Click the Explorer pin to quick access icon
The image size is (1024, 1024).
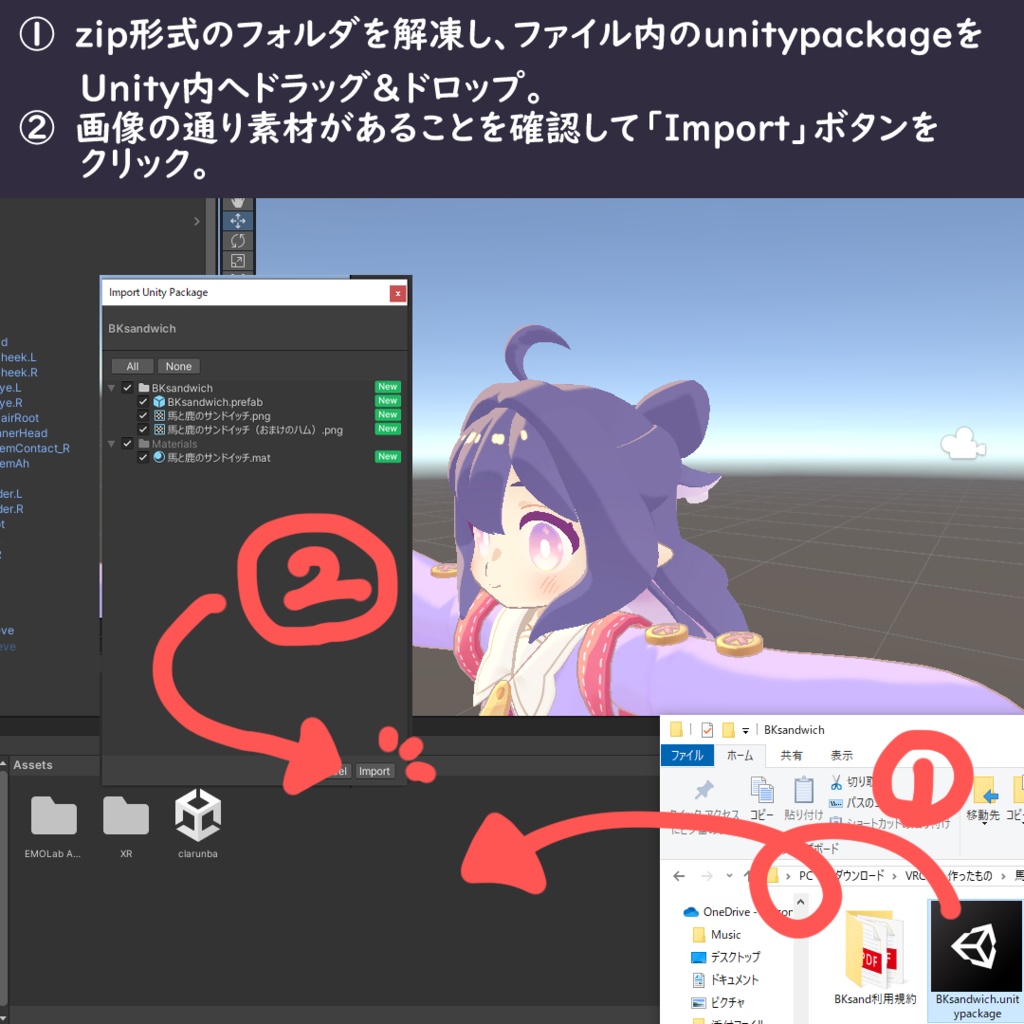tap(704, 790)
